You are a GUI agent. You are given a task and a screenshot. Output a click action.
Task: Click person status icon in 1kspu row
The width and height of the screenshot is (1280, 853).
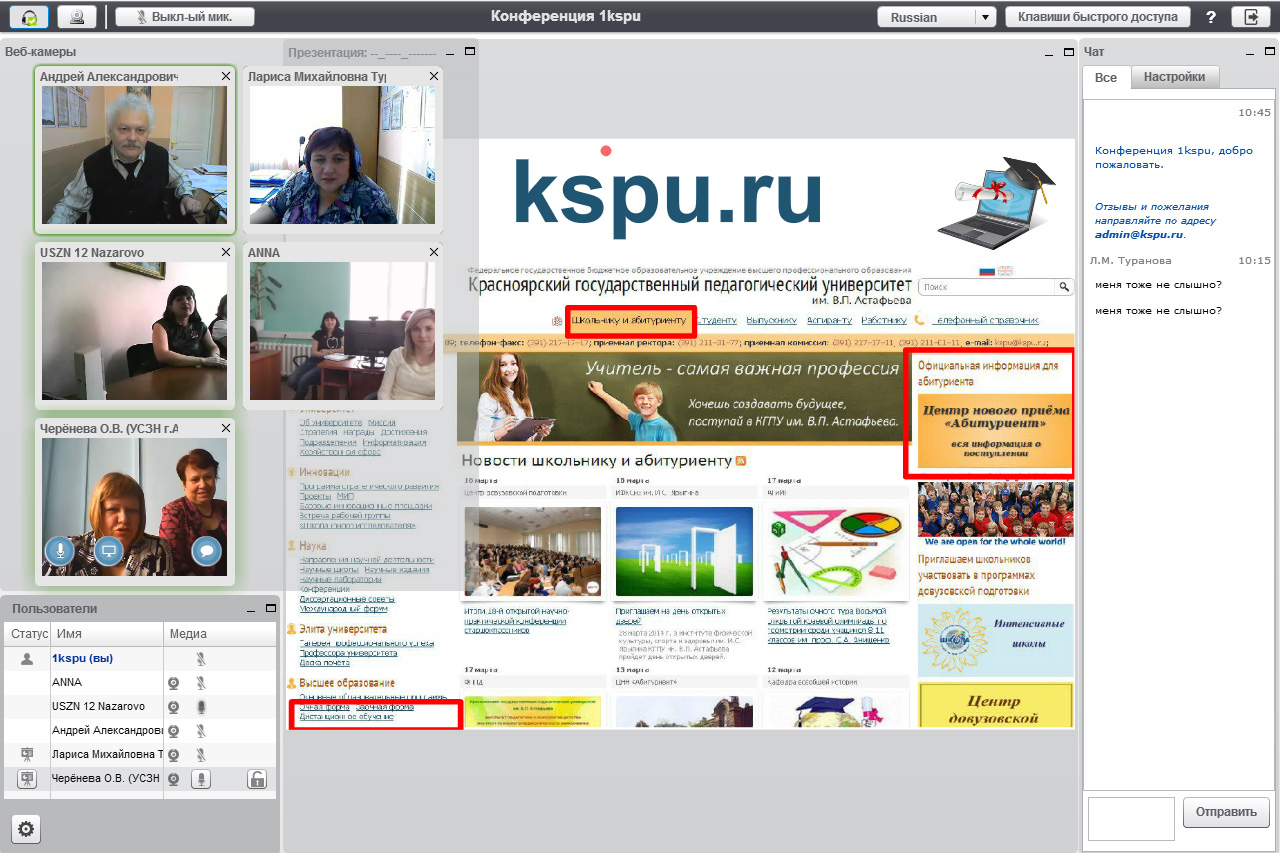tap(27, 659)
